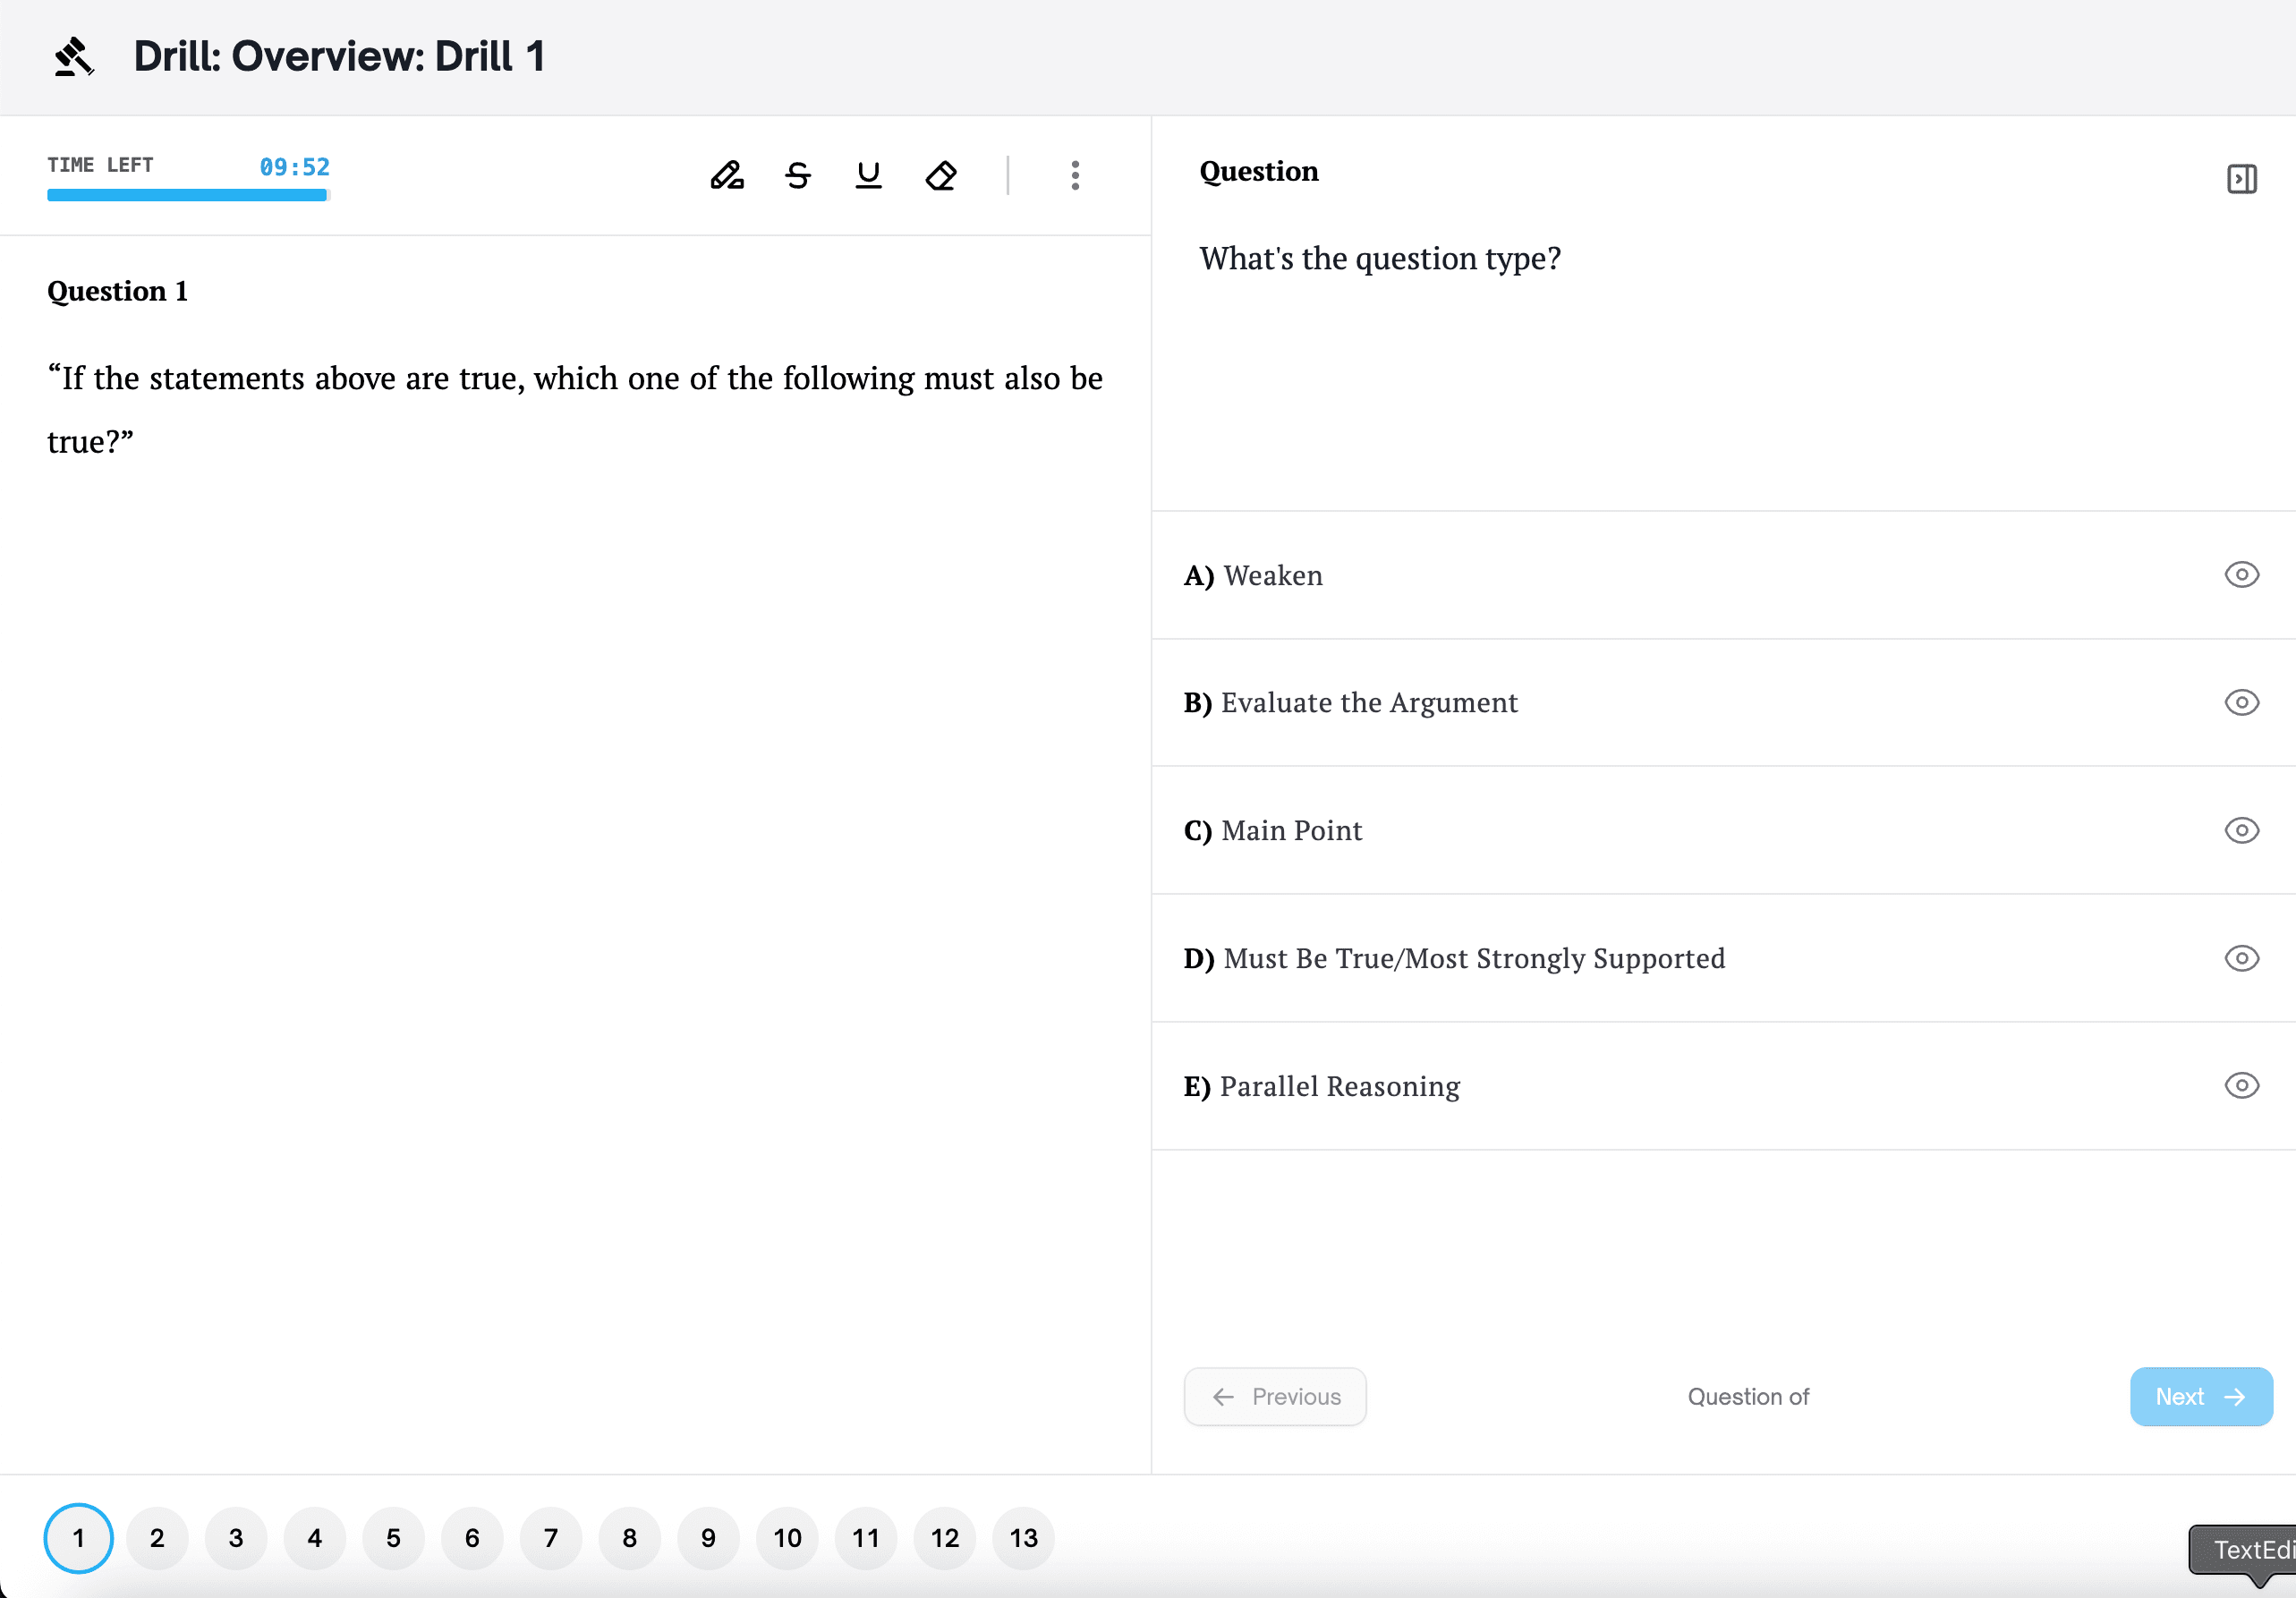Click the gavel logo icon
The image size is (2296, 1598).
point(74,57)
